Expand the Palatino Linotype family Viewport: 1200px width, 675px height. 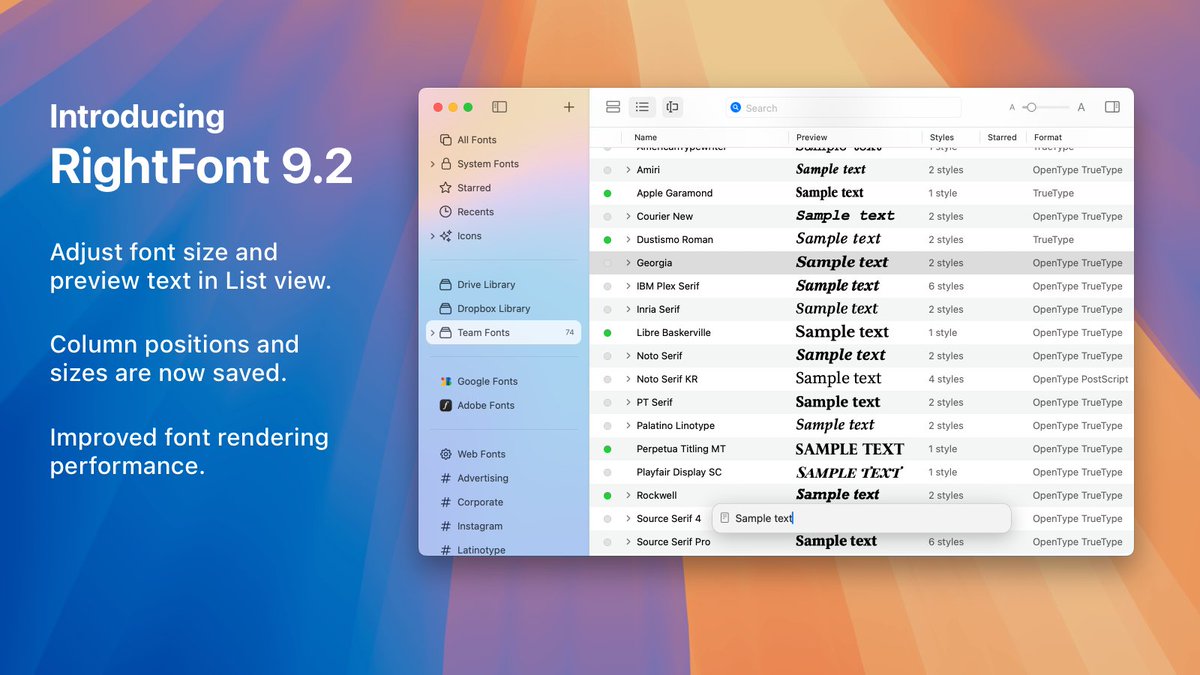(x=628, y=426)
